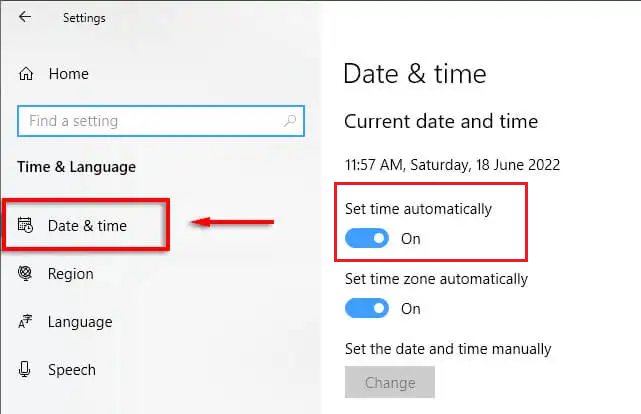The image size is (641, 414).
Task: Click the Date & time calendar icon
Action: (25, 225)
